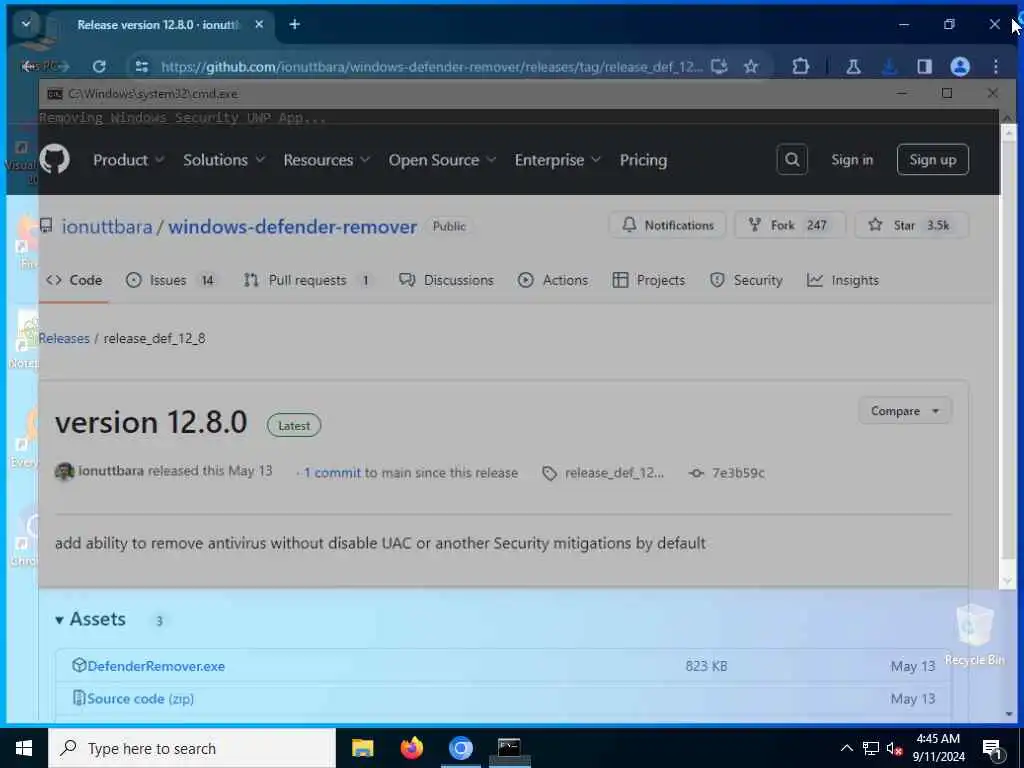Fork the repository button
Image resolution: width=1024 pixels, height=768 pixels.
click(x=790, y=225)
